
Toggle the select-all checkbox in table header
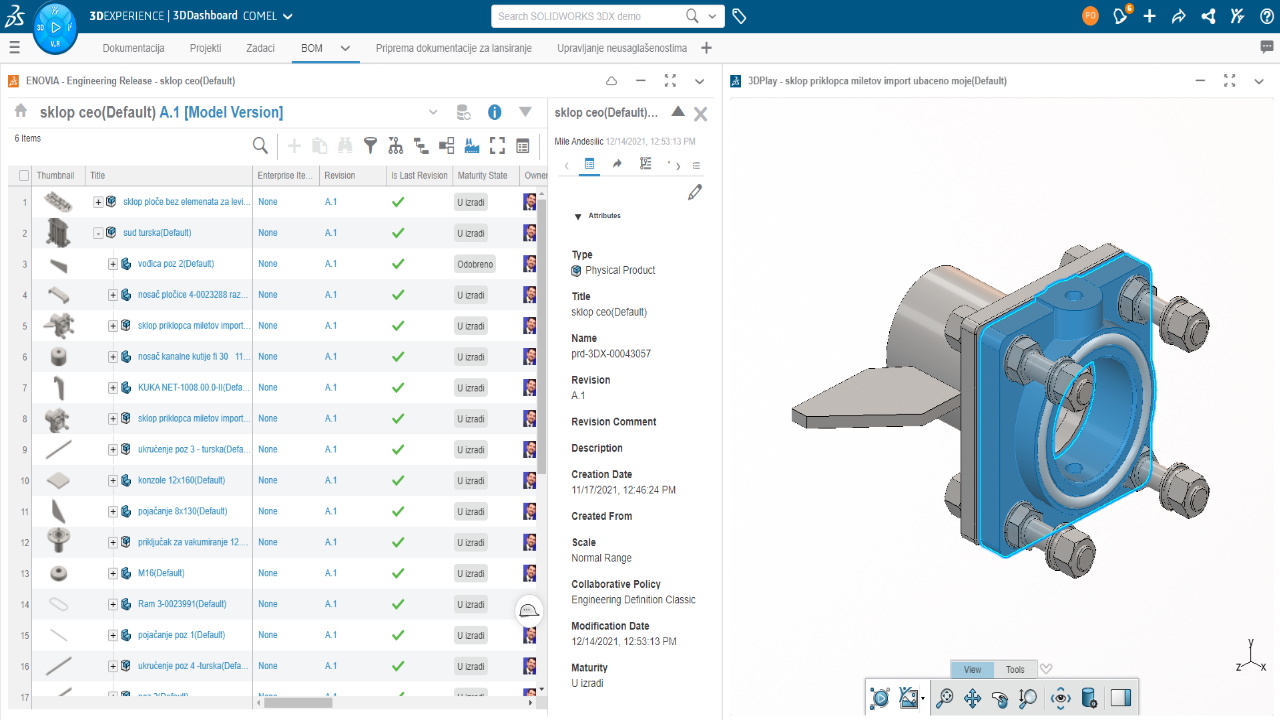tap(24, 176)
